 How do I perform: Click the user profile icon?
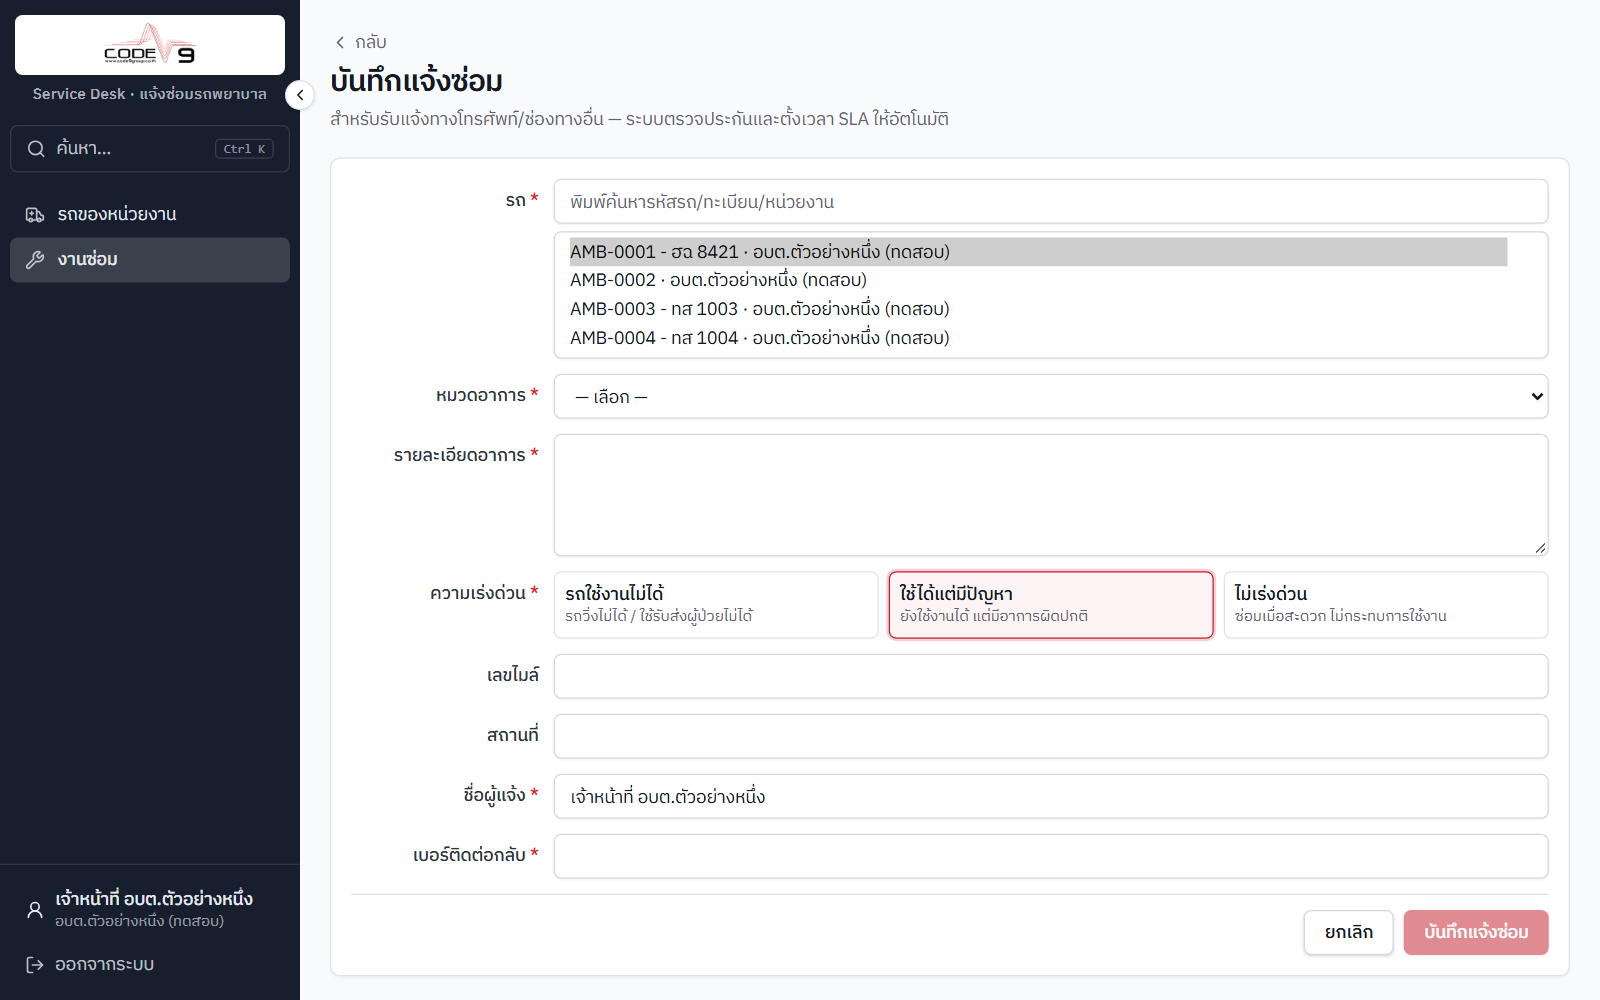pyautogui.click(x=35, y=910)
